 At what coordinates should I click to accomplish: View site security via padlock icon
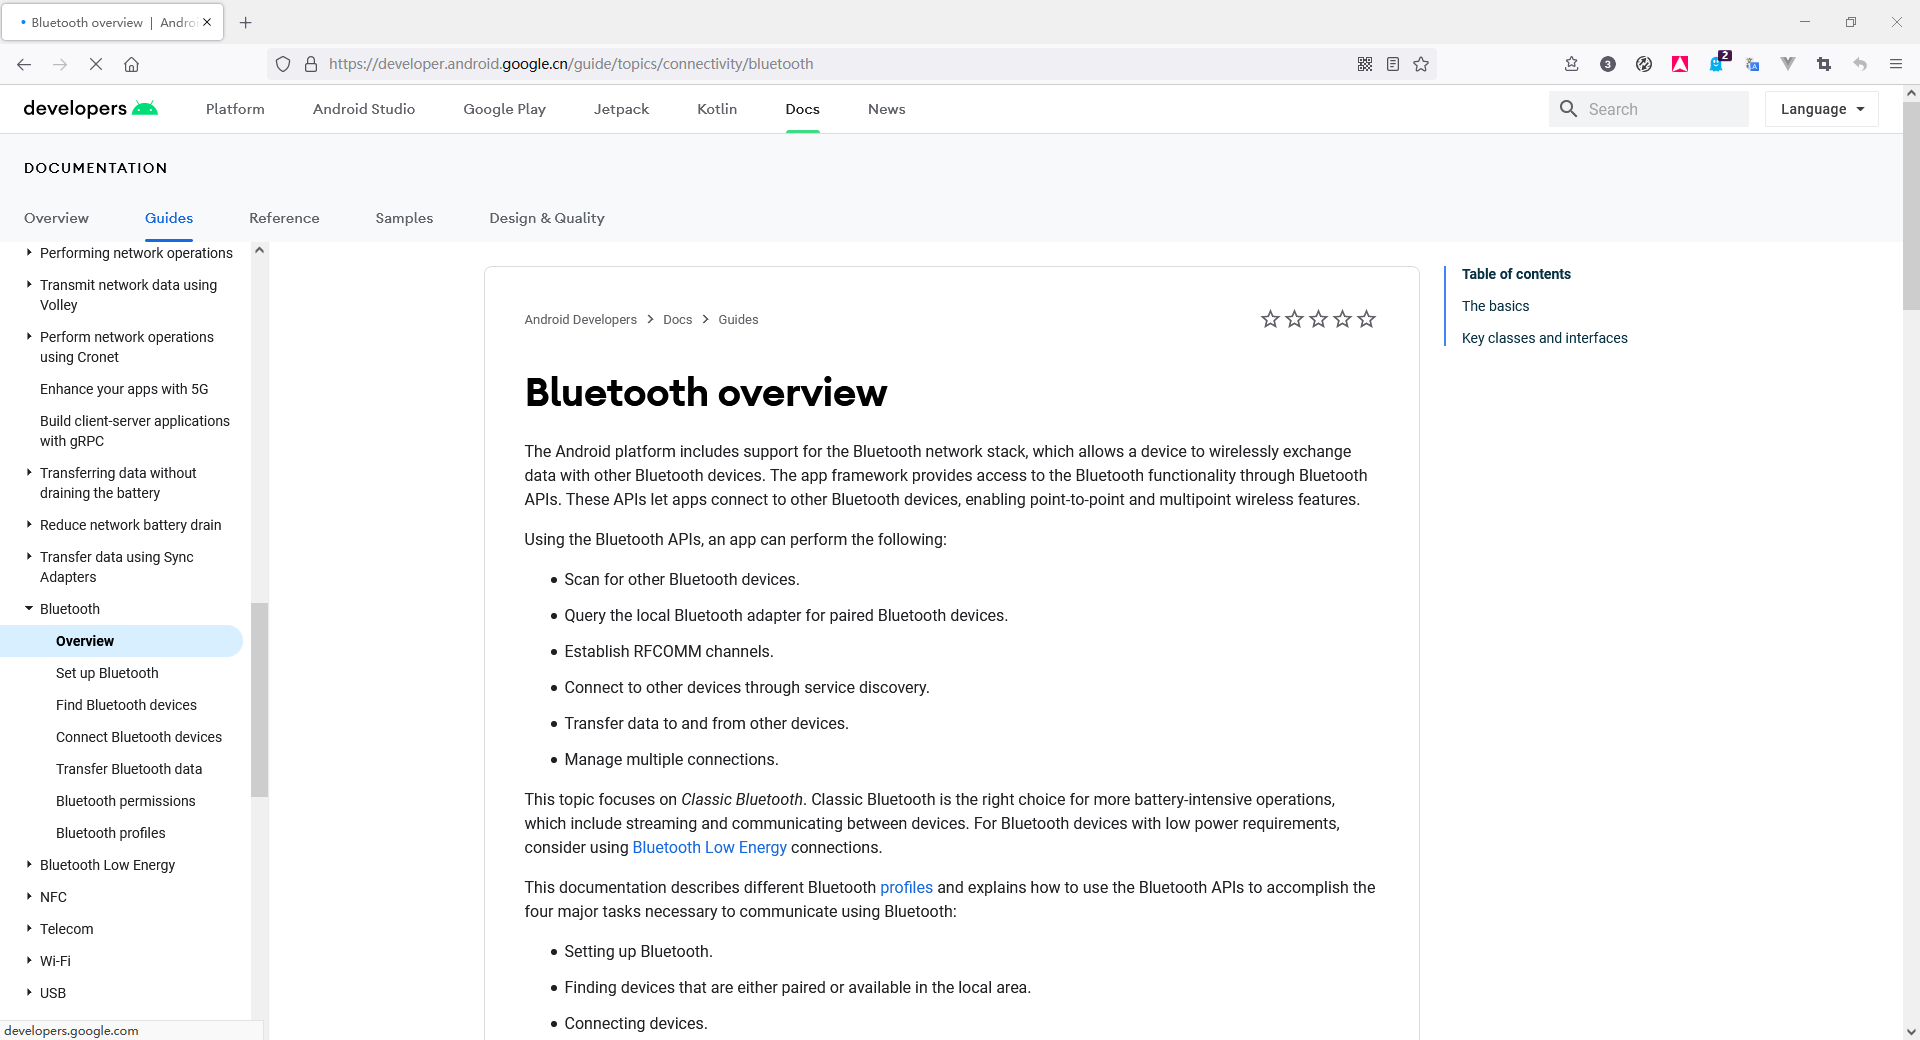[x=311, y=64]
